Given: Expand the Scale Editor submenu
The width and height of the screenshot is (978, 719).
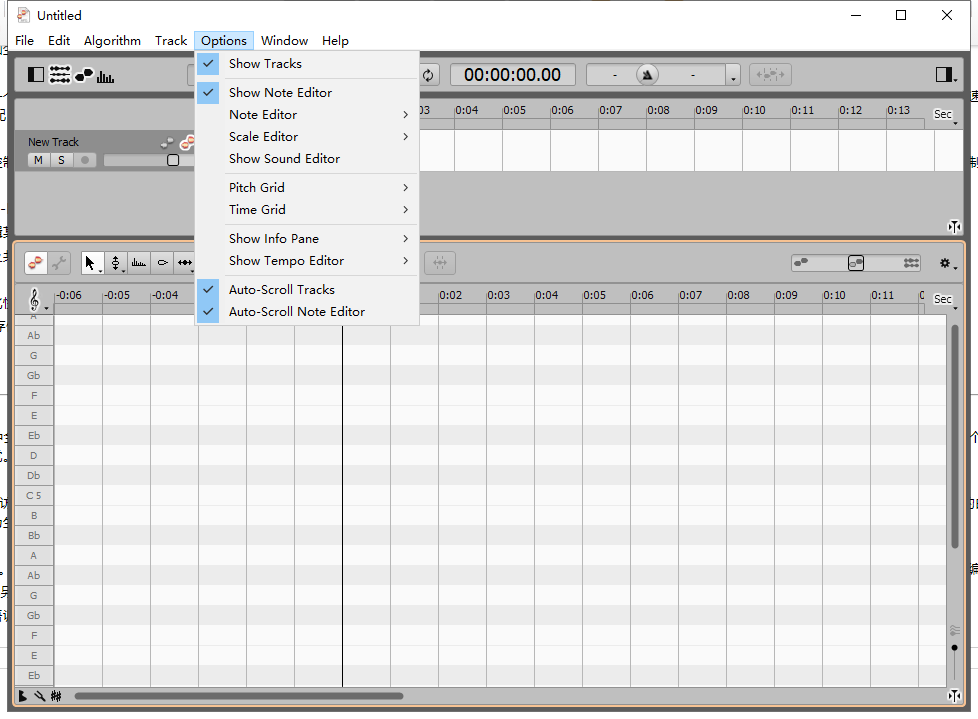Looking at the screenshot, I should coord(307,137).
